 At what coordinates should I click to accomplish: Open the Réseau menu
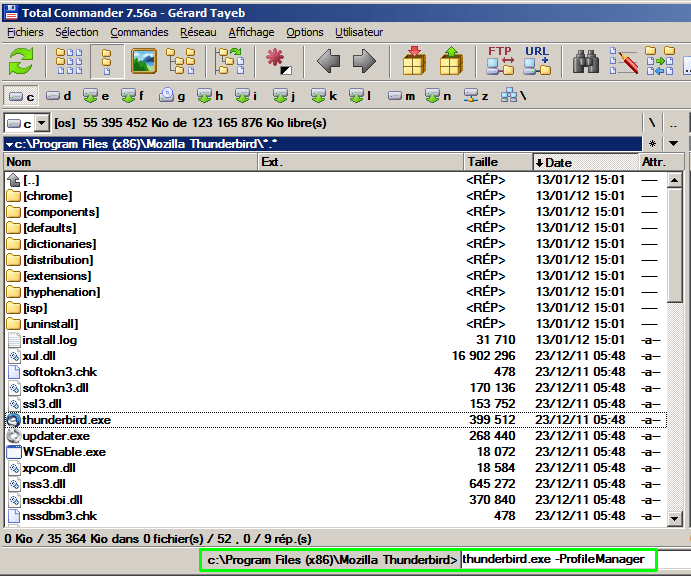198,32
